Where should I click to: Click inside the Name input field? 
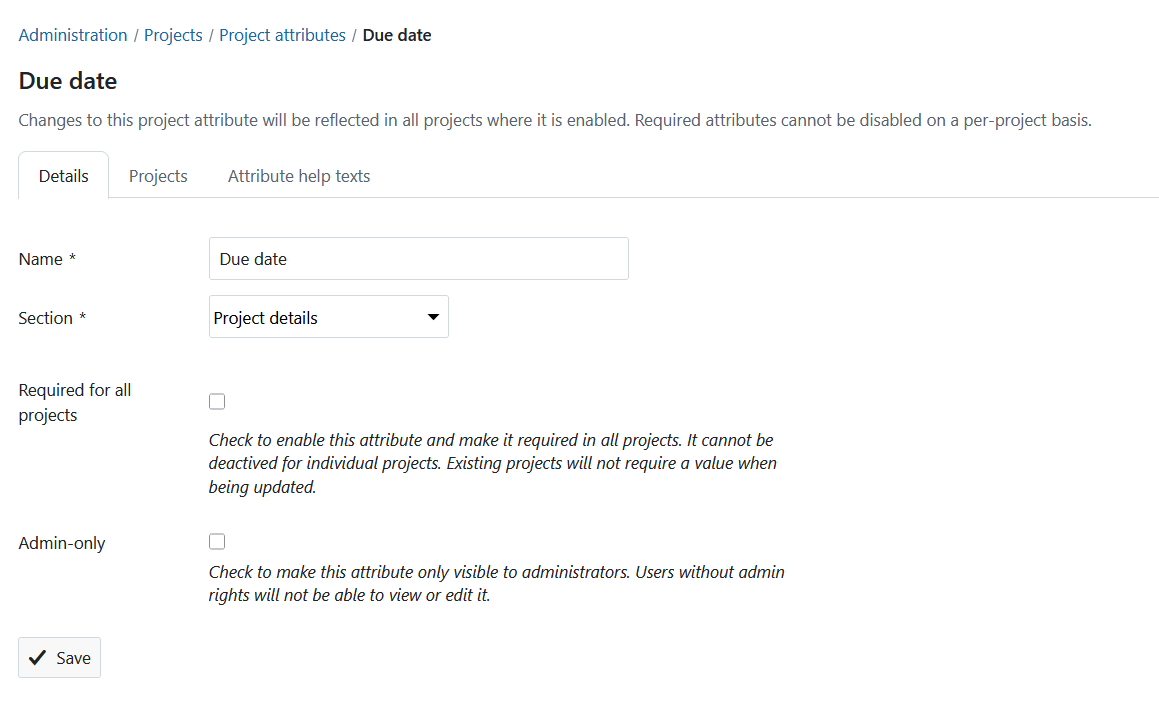[x=418, y=258]
